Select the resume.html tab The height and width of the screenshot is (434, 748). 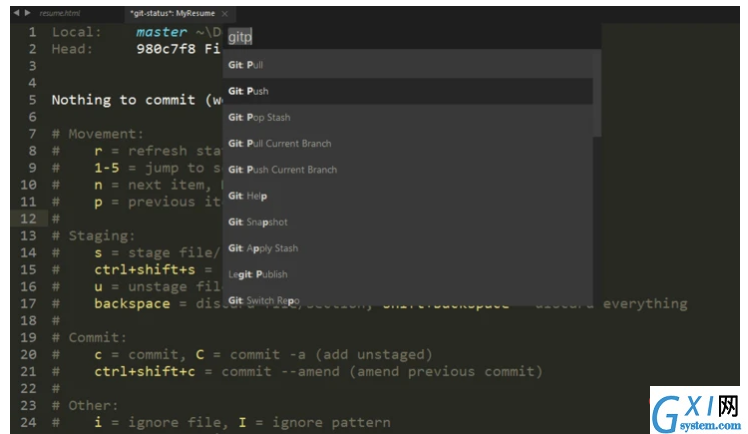[60, 13]
